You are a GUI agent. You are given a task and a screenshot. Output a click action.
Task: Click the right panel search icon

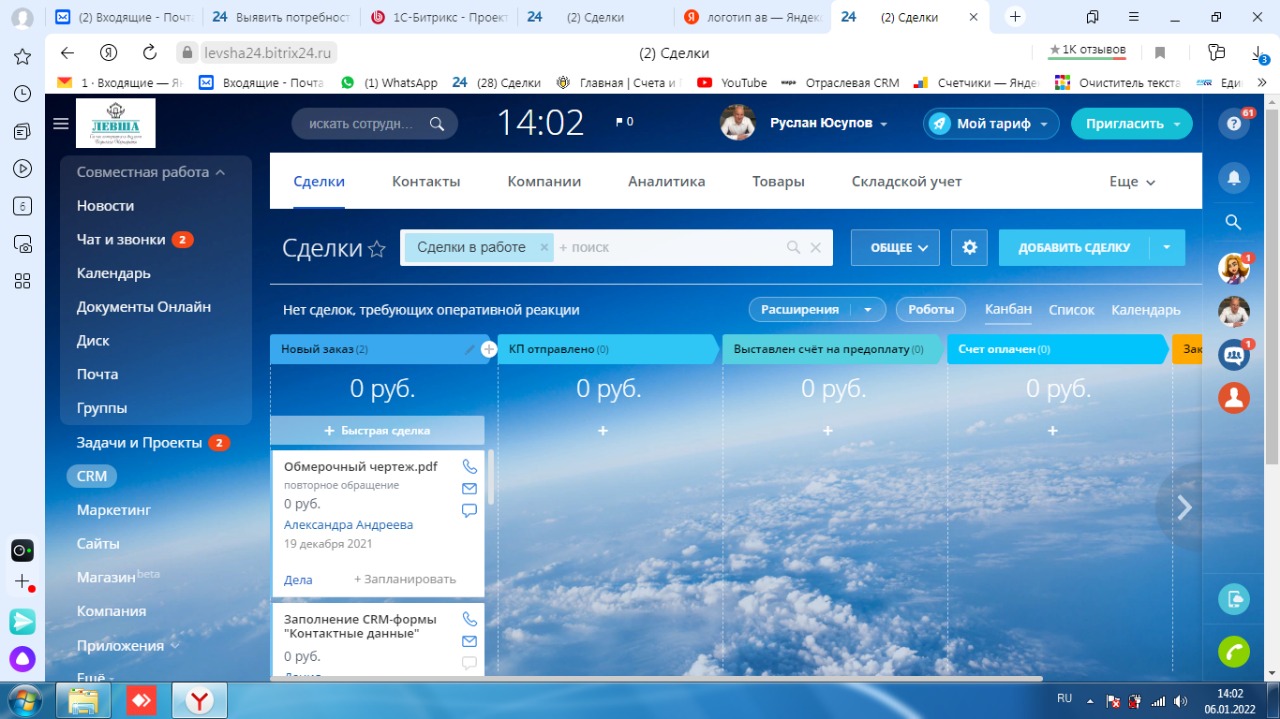pyautogui.click(x=1234, y=222)
